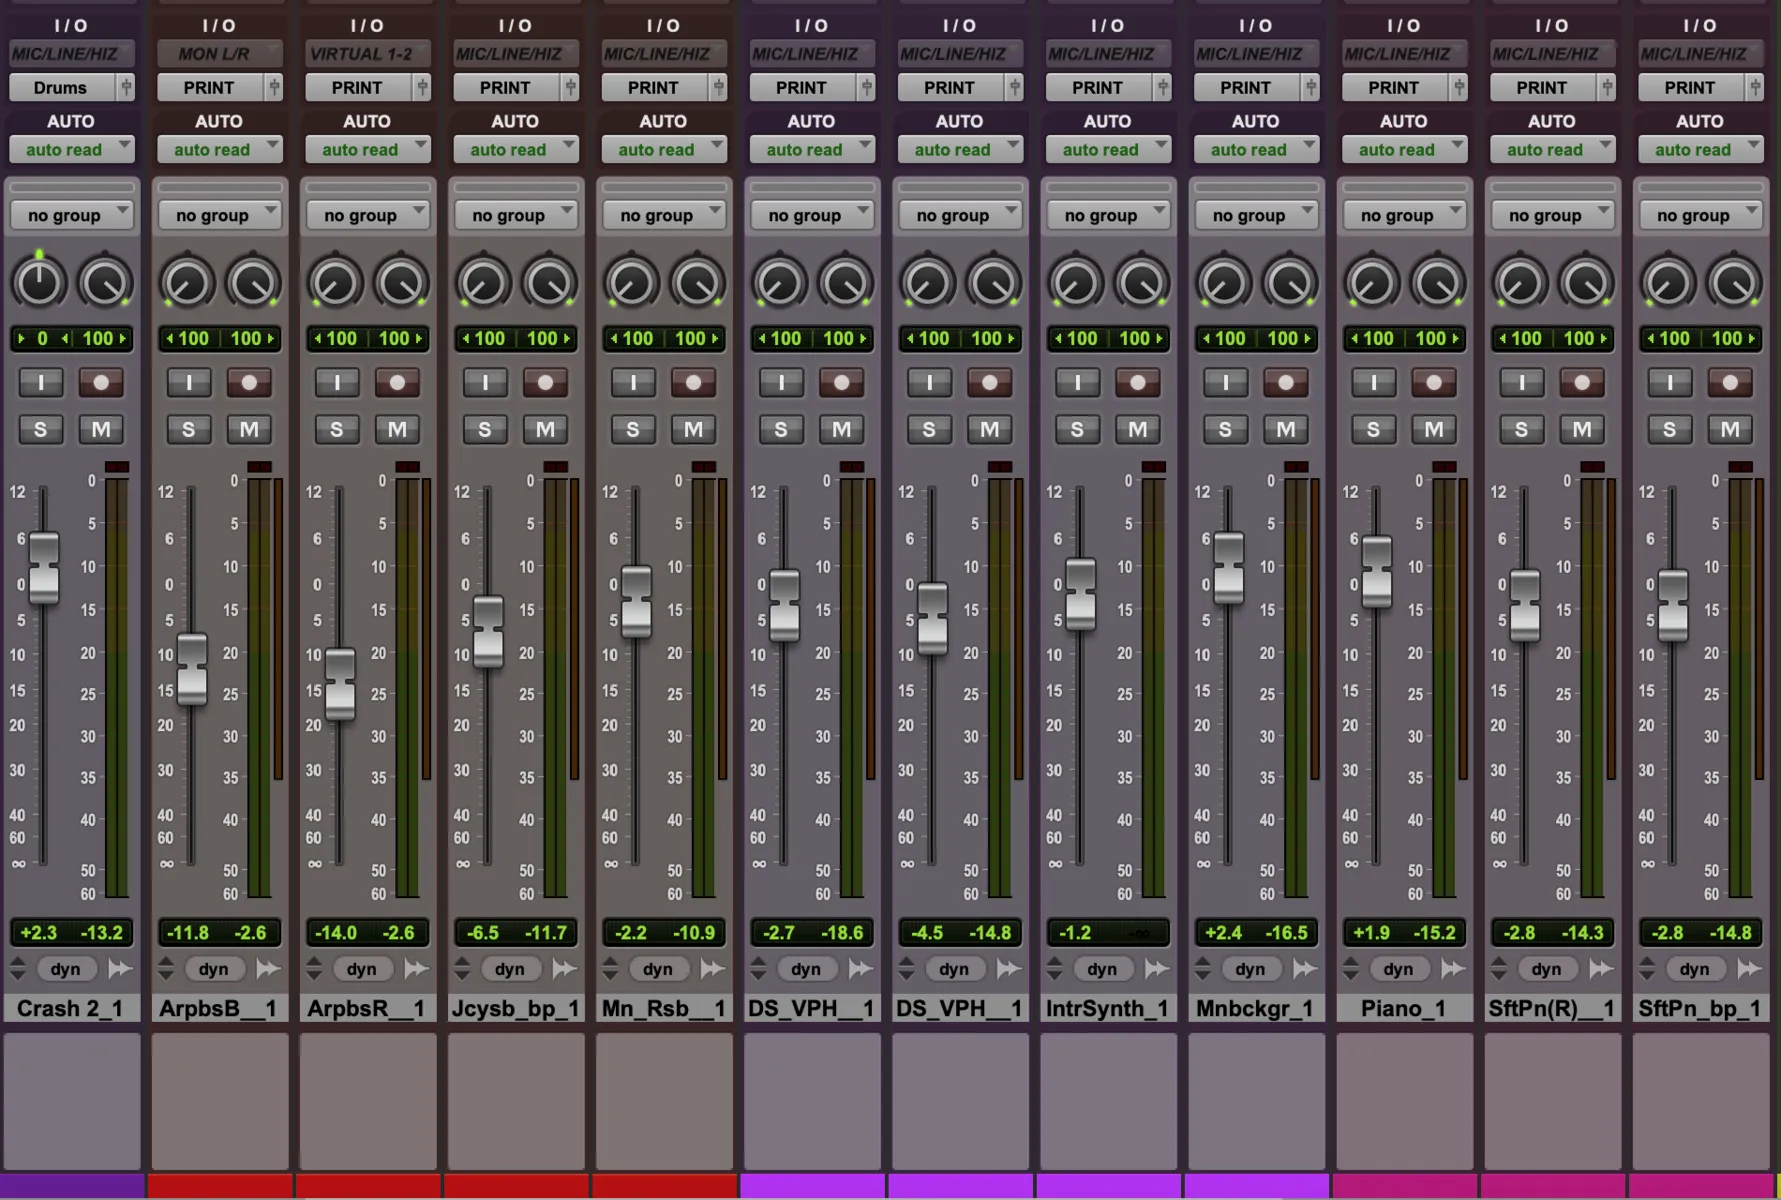Solo the Crash 2_1 track
Image resolution: width=1781 pixels, height=1200 pixels.
point(41,429)
